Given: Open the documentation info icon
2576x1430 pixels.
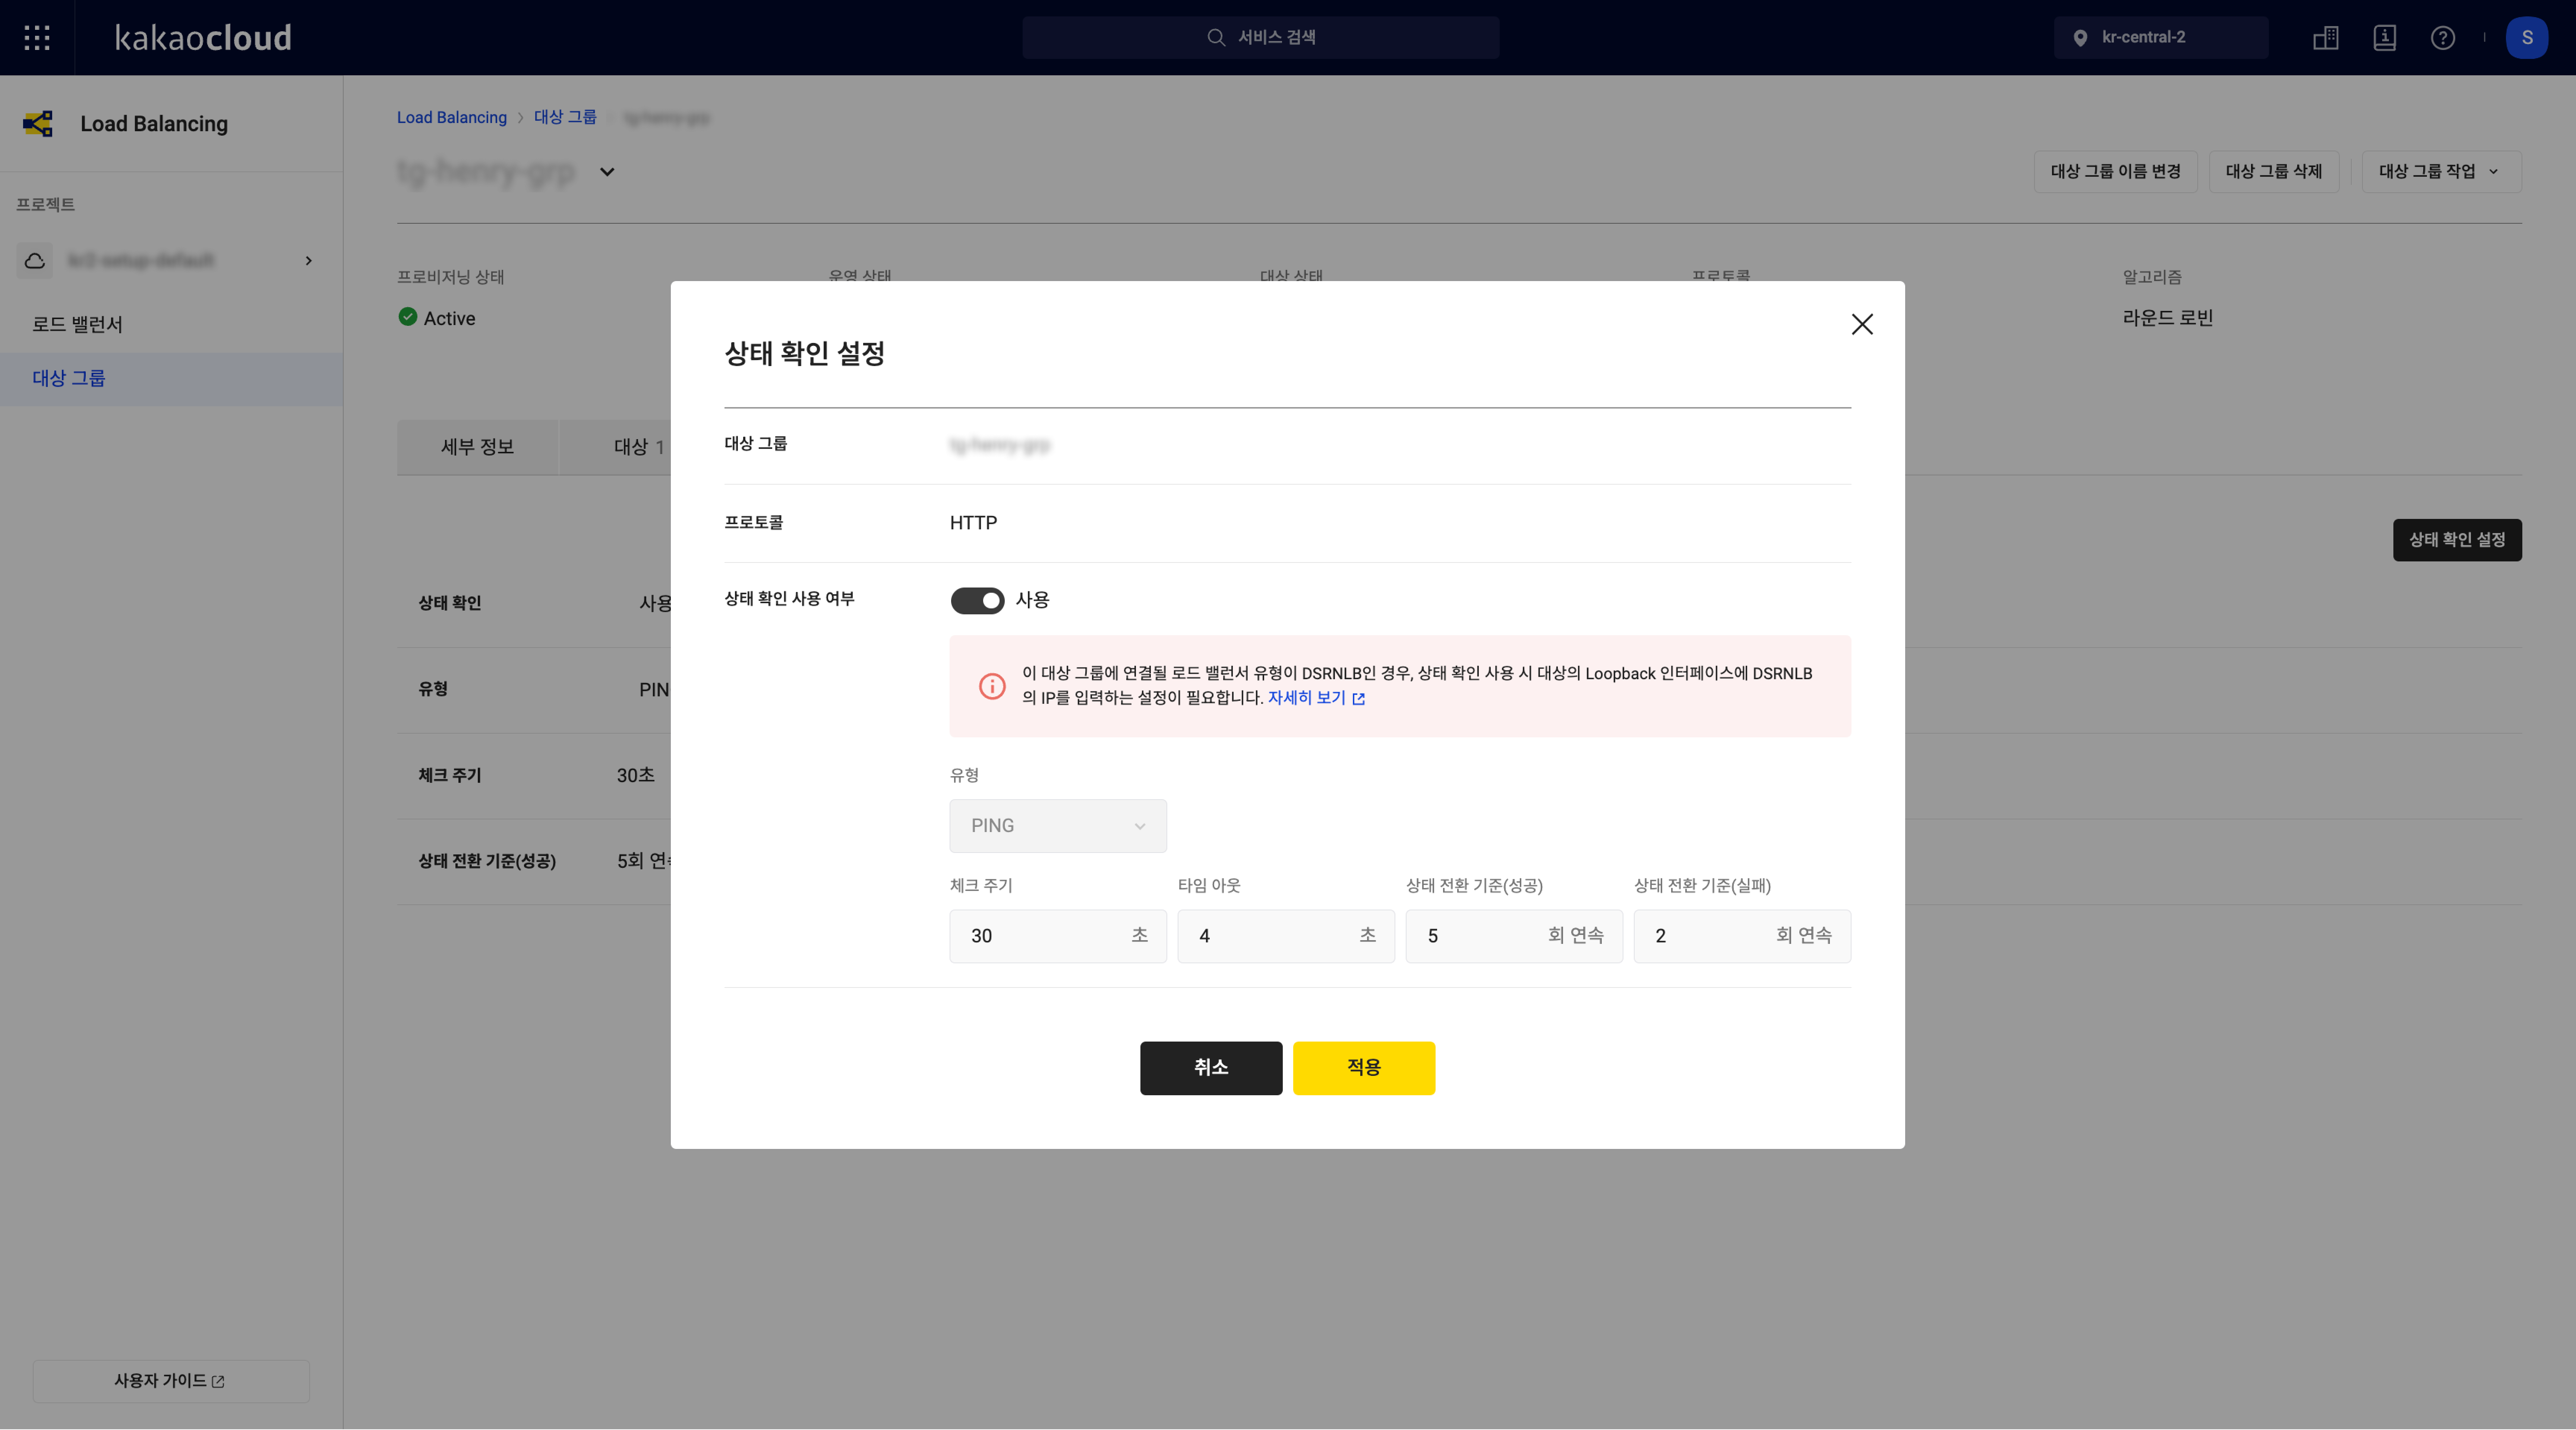Looking at the screenshot, I should [x=2385, y=38].
